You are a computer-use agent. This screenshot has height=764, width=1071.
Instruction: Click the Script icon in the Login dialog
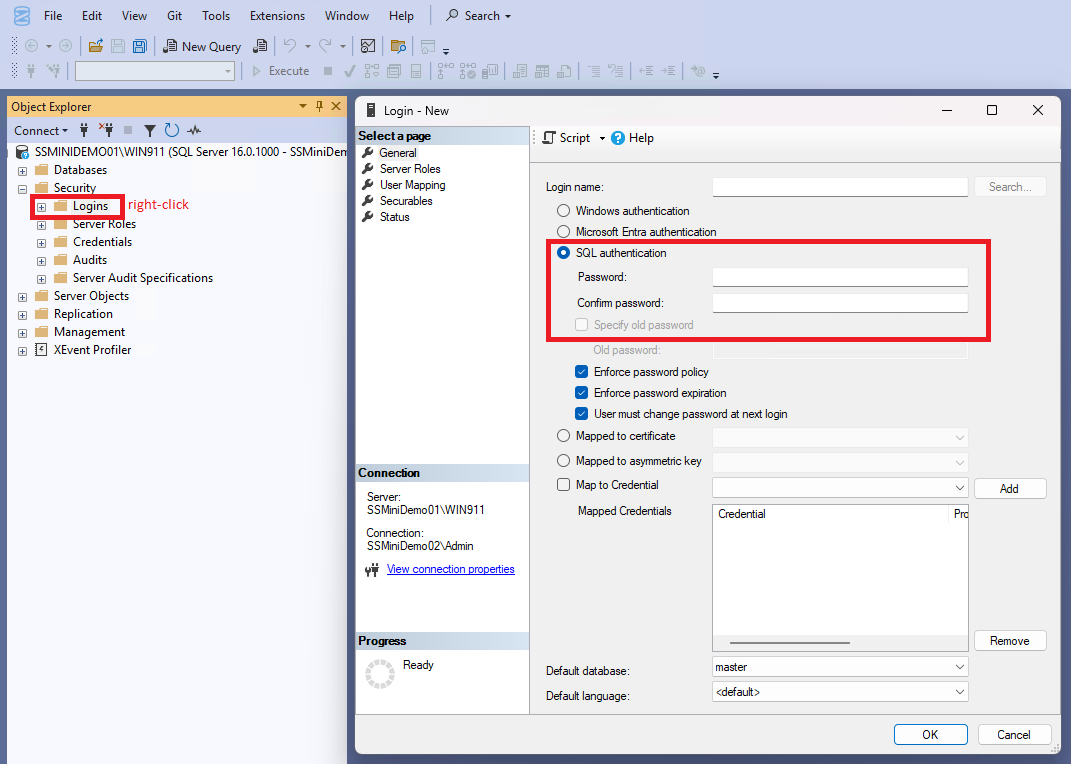[549, 138]
